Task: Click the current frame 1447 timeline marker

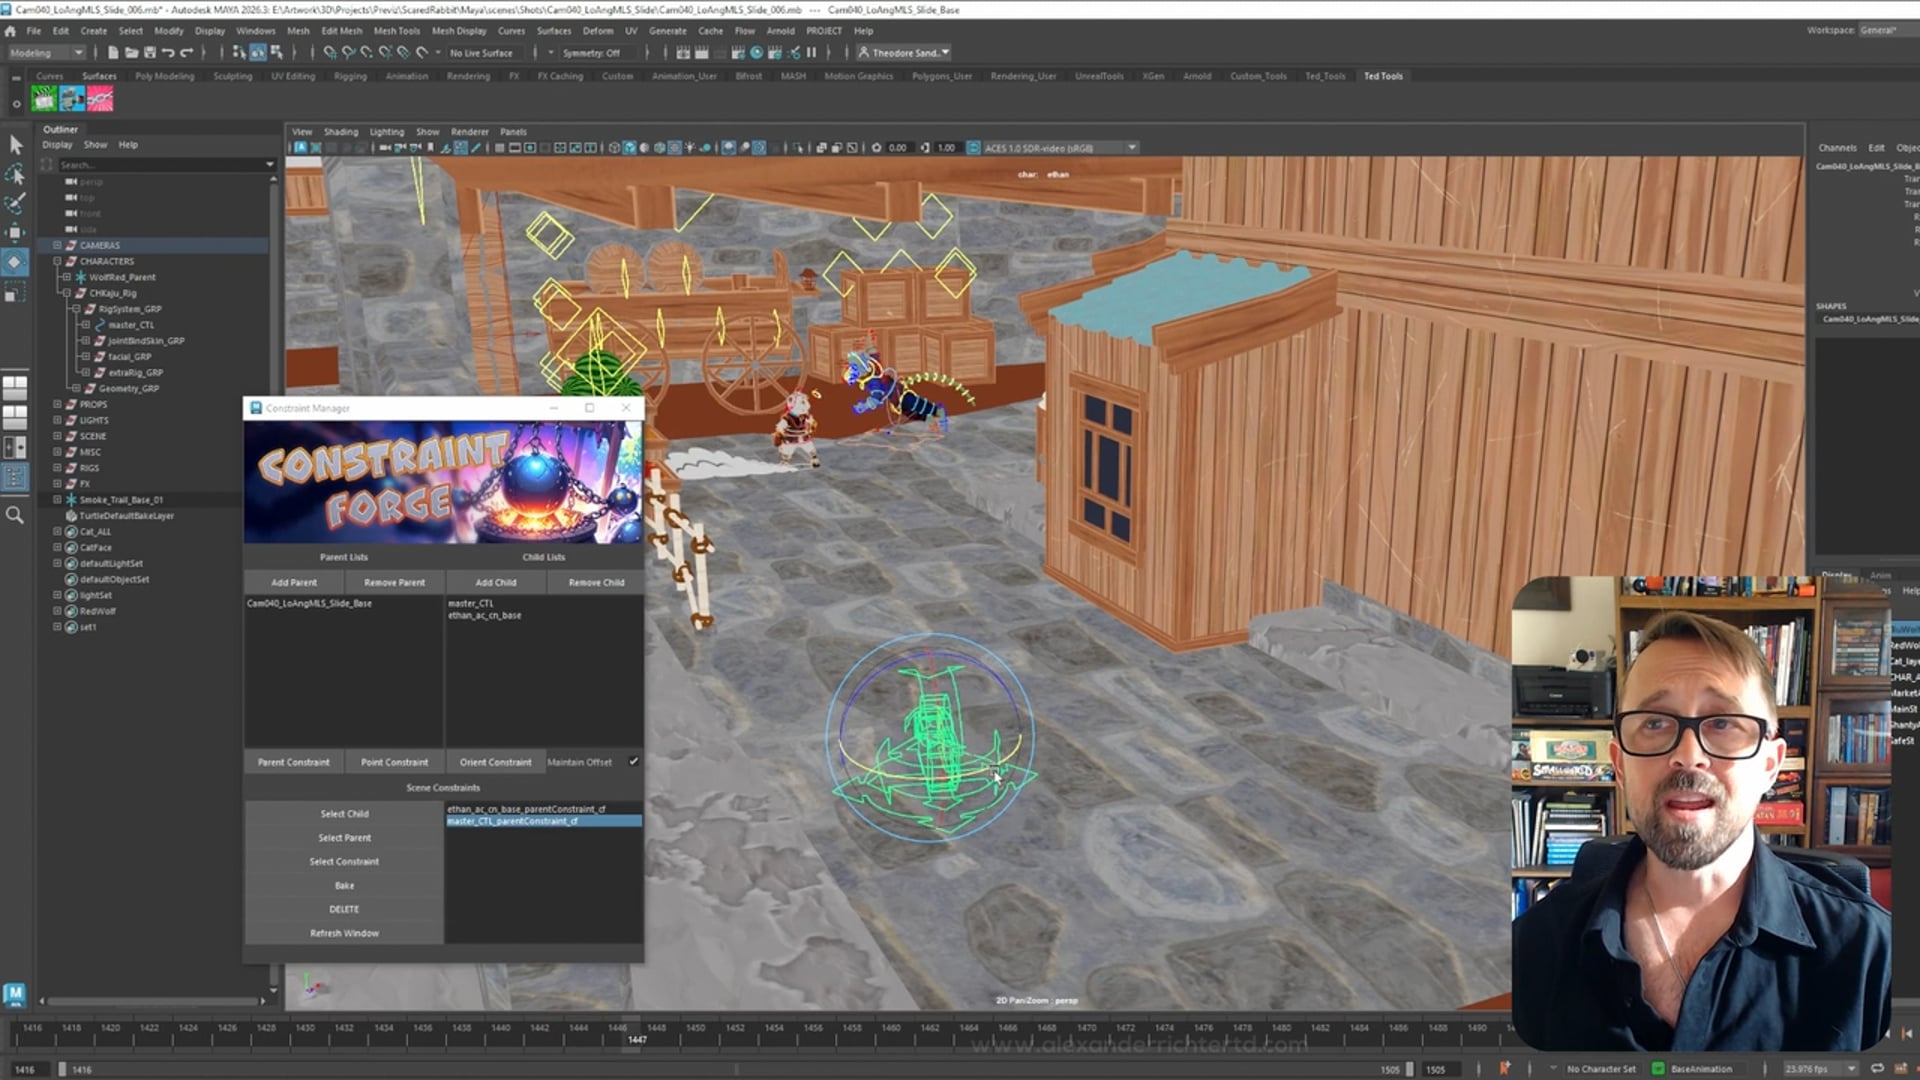Action: click(637, 1034)
